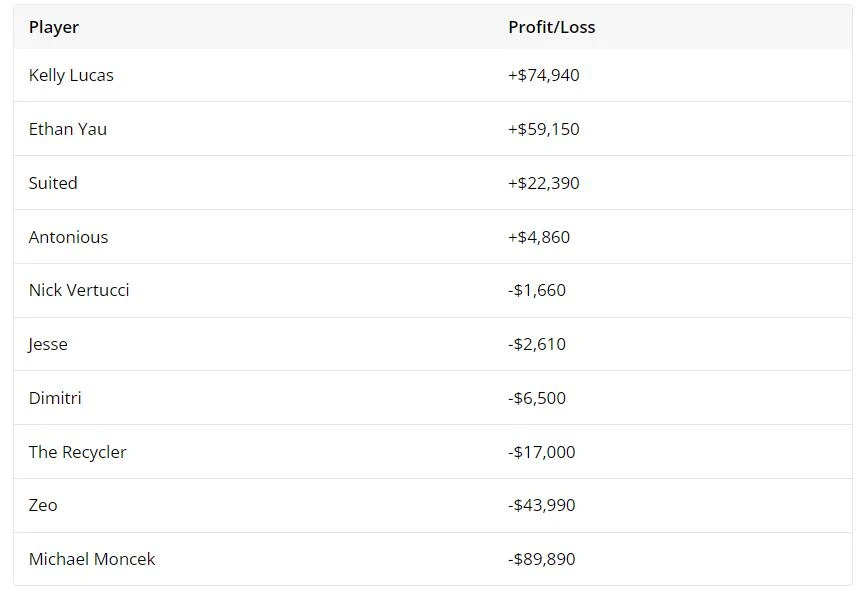Select the -$17,000 loss cell

[x=541, y=452]
